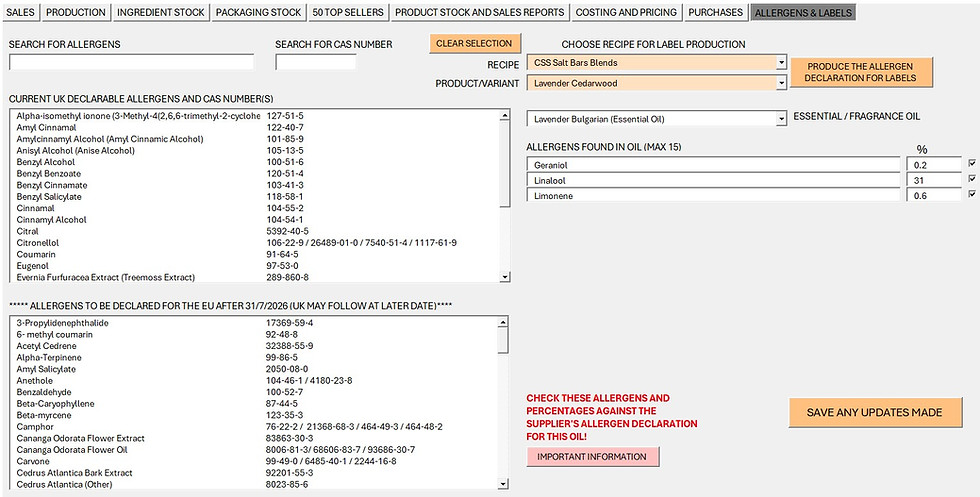Screen dimensions: 980x497
Task: Click scroll-down arrow of UK allergens list
Action: 505,277
